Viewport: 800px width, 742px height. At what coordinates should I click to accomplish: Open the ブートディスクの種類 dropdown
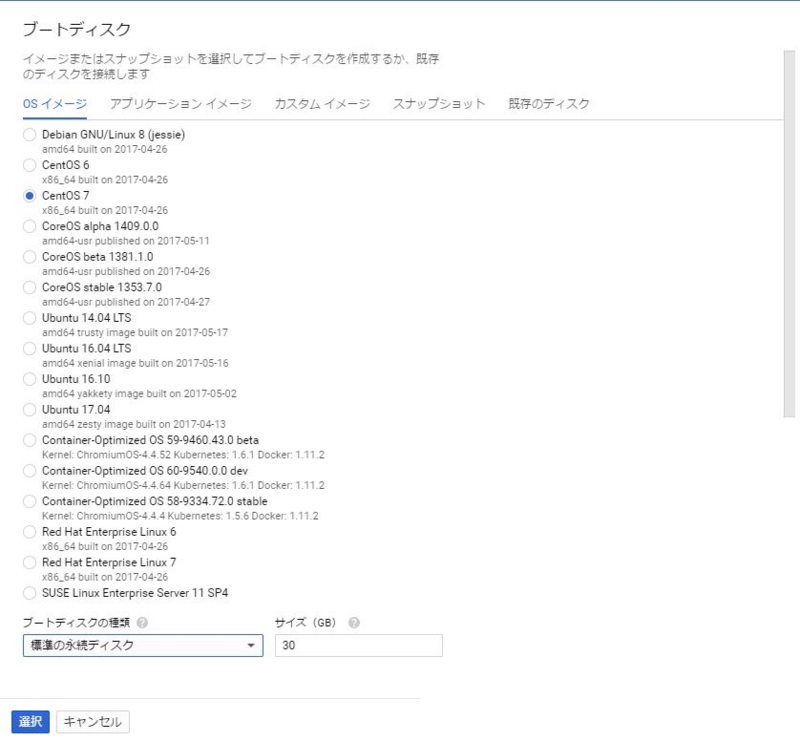(x=143, y=646)
